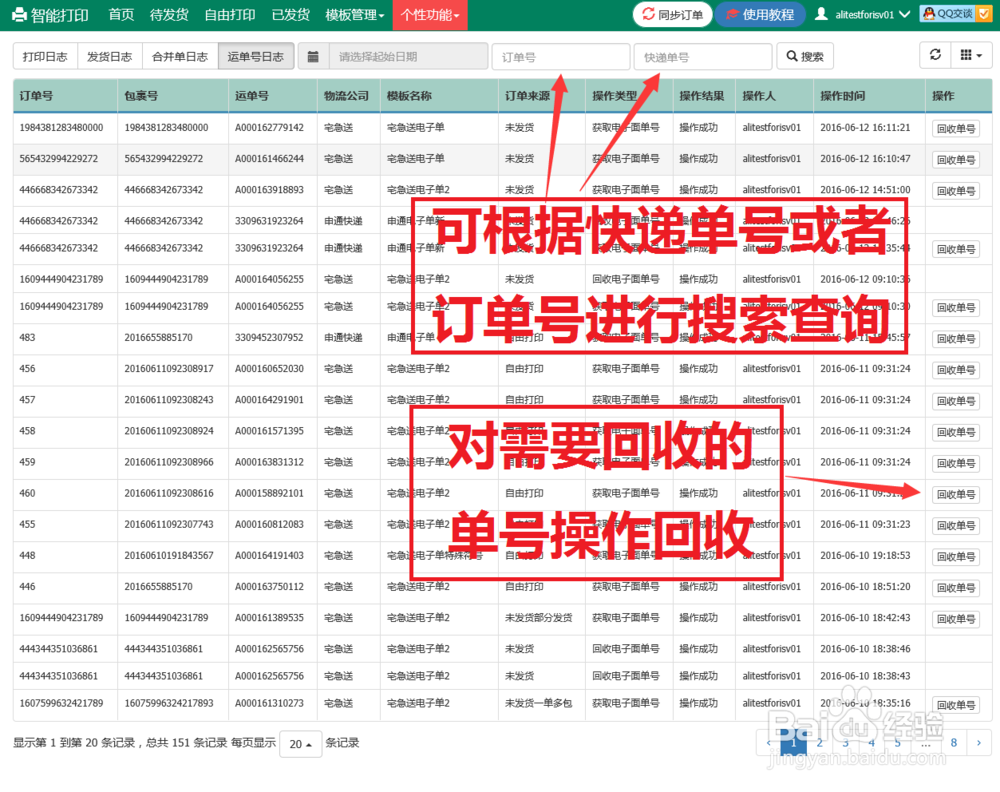Select 已发货 in the top navigation
The width and height of the screenshot is (1000, 792).
(290, 14)
